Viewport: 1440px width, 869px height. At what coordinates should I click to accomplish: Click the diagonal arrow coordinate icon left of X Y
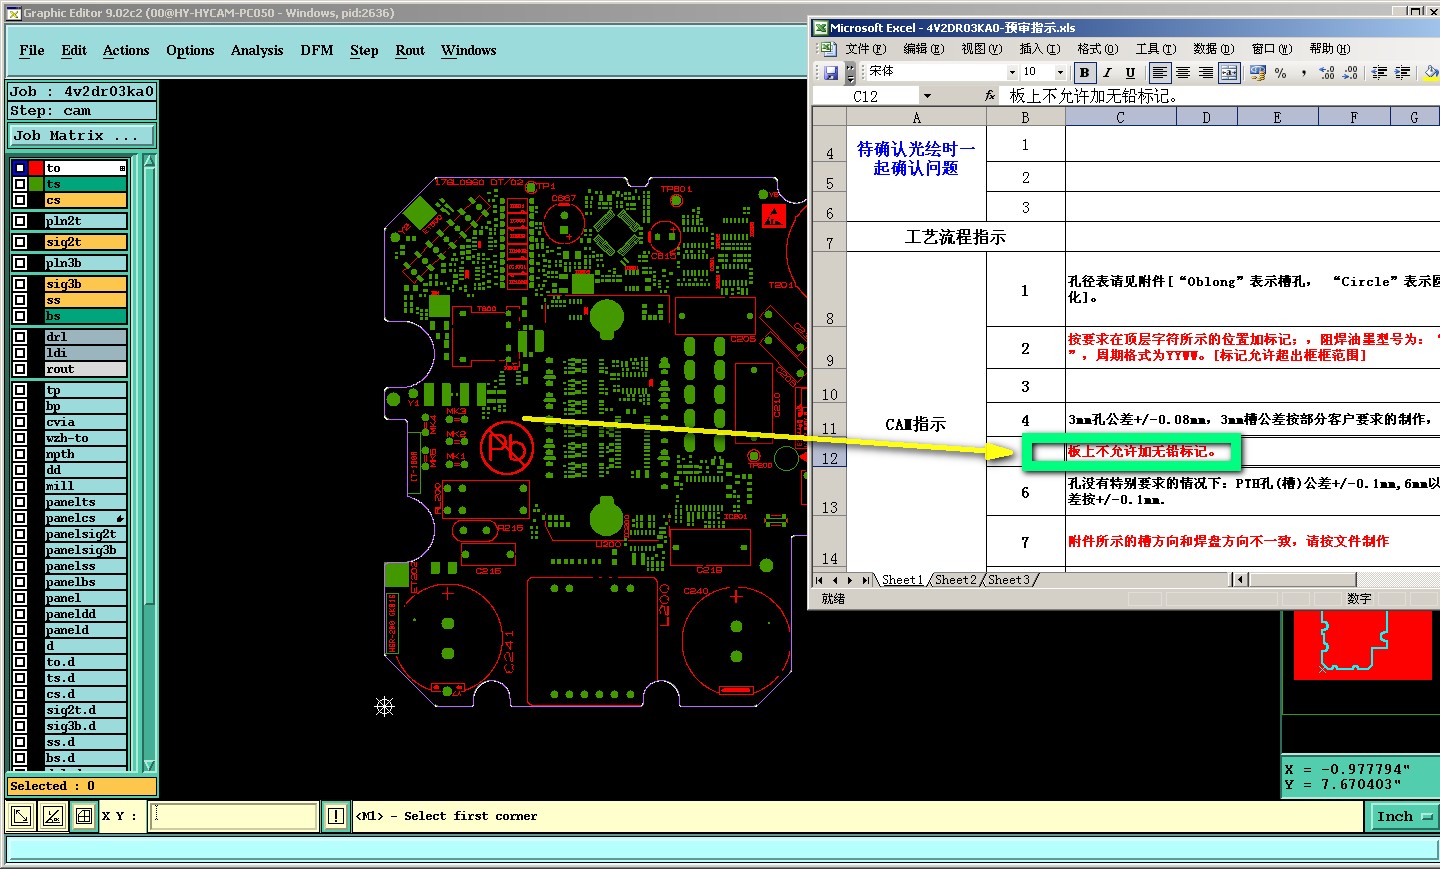20,816
